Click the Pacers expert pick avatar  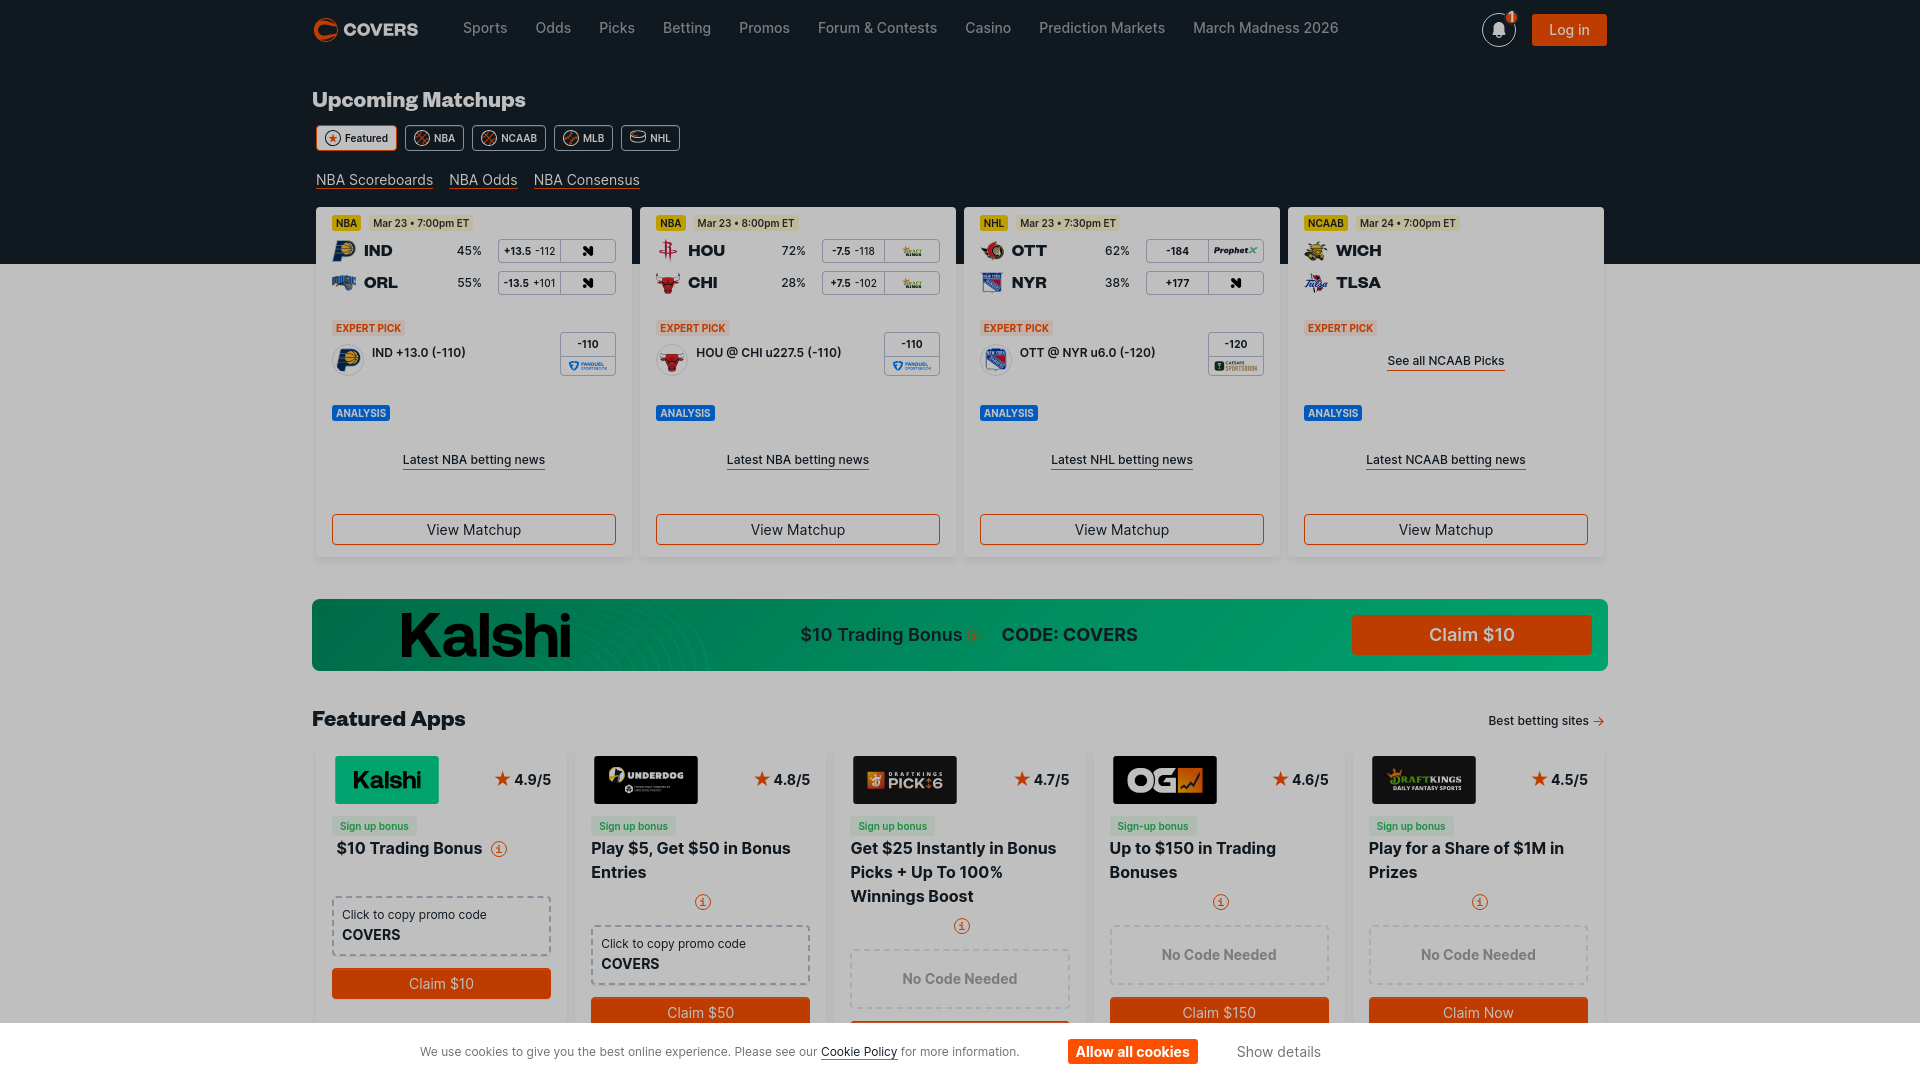tap(348, 360)
